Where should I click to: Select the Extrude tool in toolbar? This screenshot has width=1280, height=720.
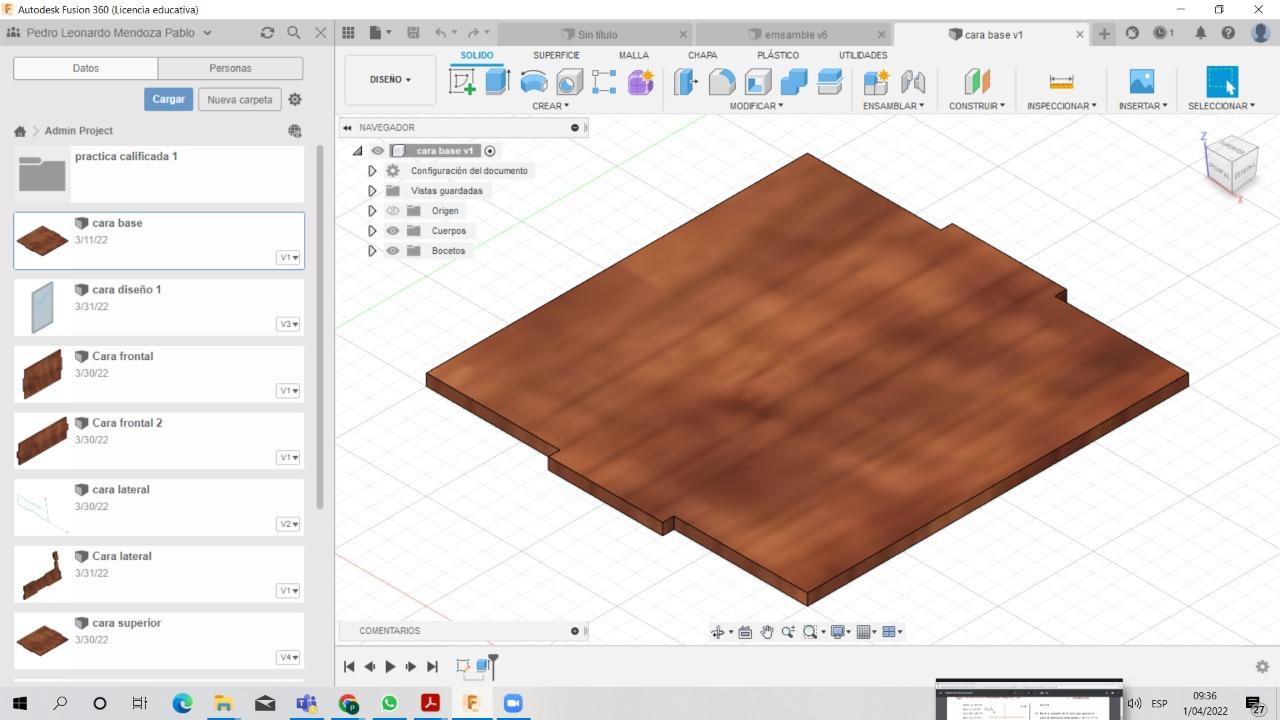pyautogui.click(x=498, y=82)
